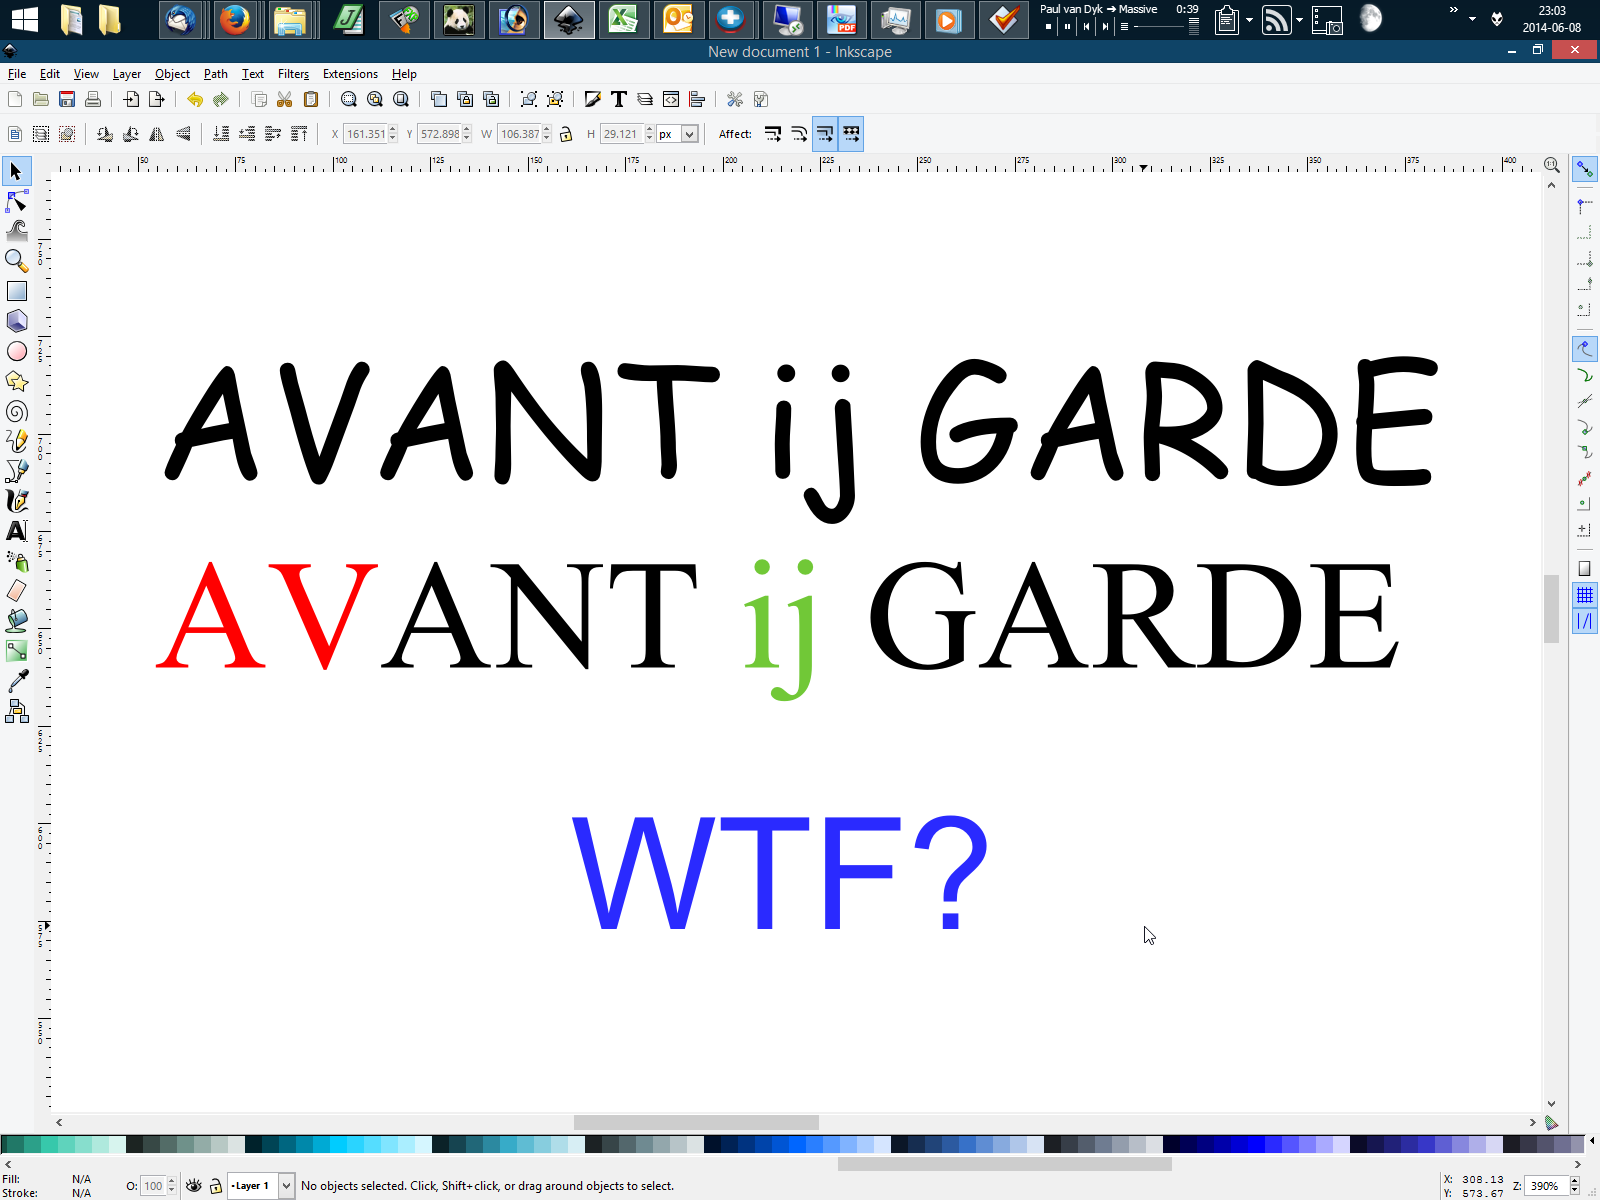This screenshot has height=1200, width=1600.
Task: Click the Save document icon
Action: 67,99
